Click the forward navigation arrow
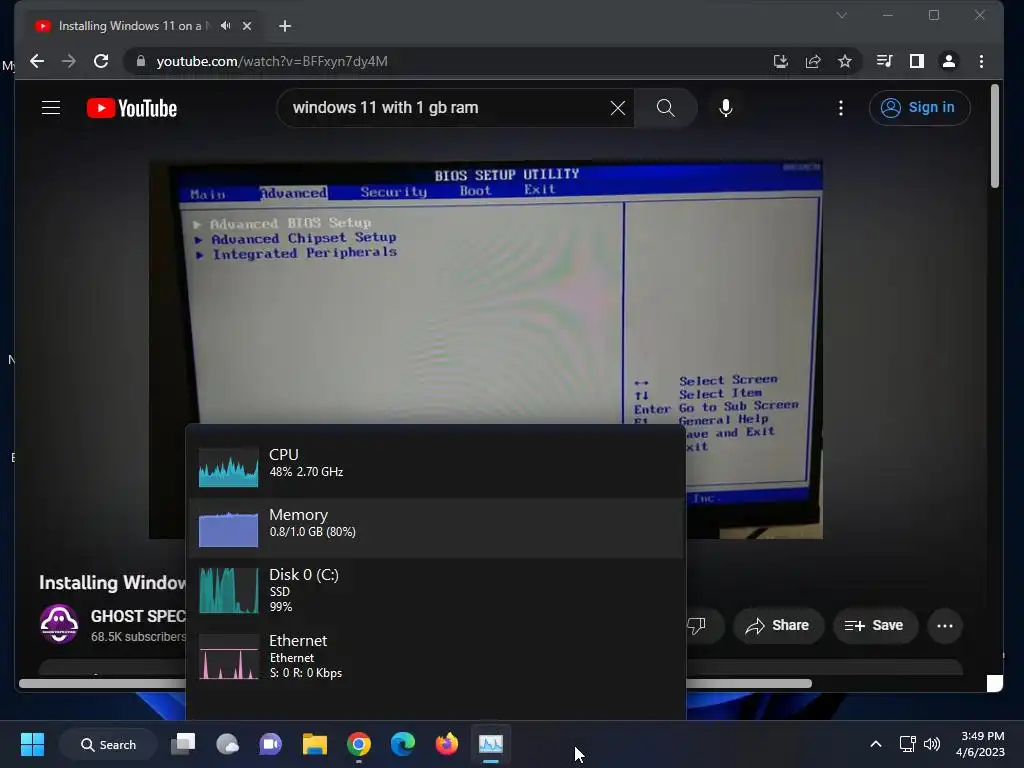The width and height of the screenshot is (1024, 768). pyautogui.click(x=69, y=61)
